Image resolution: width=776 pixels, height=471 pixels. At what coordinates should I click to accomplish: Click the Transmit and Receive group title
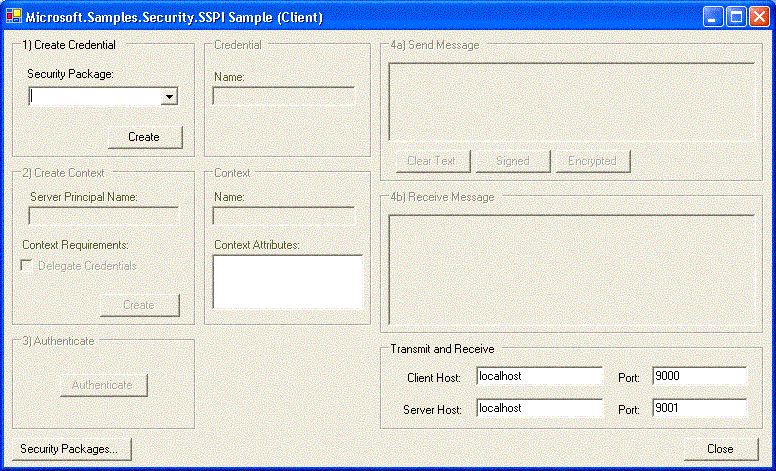coord(442,349)
